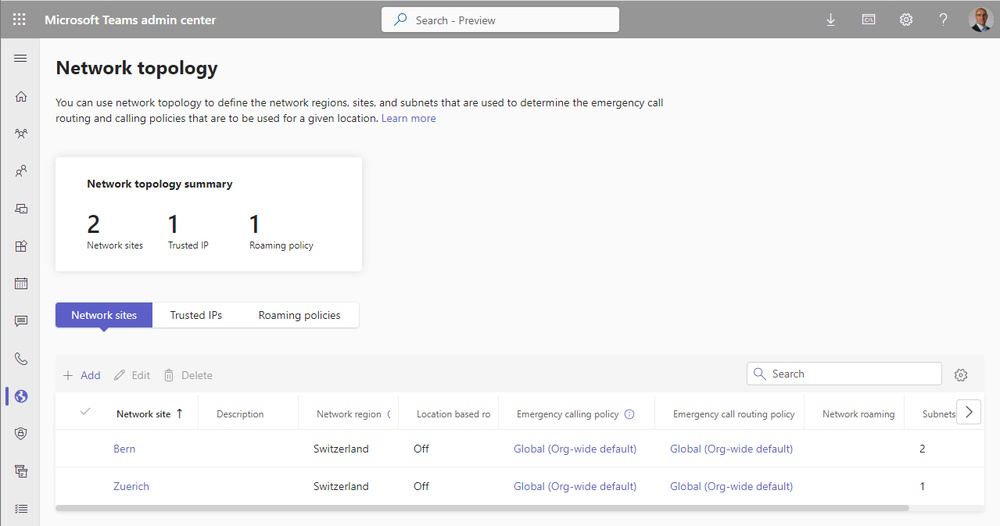Open Teams section in the sidebar
This screenshot has height=526, width=1000.
tap(21, 134)
